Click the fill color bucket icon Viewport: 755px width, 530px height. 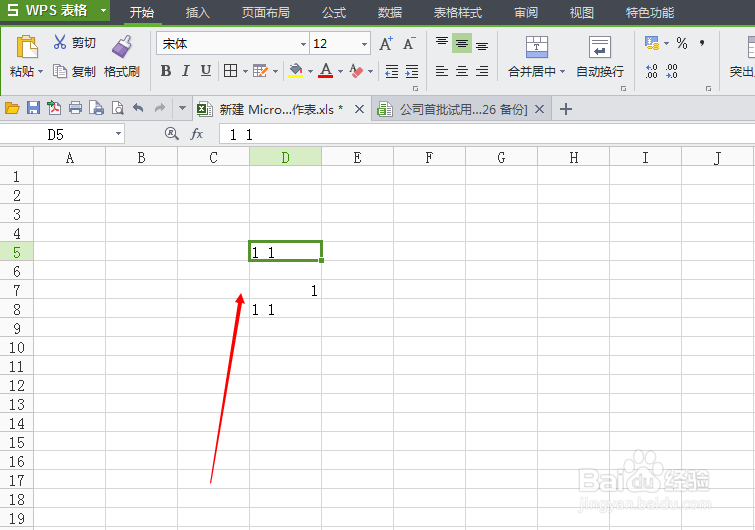coord(296,71)
